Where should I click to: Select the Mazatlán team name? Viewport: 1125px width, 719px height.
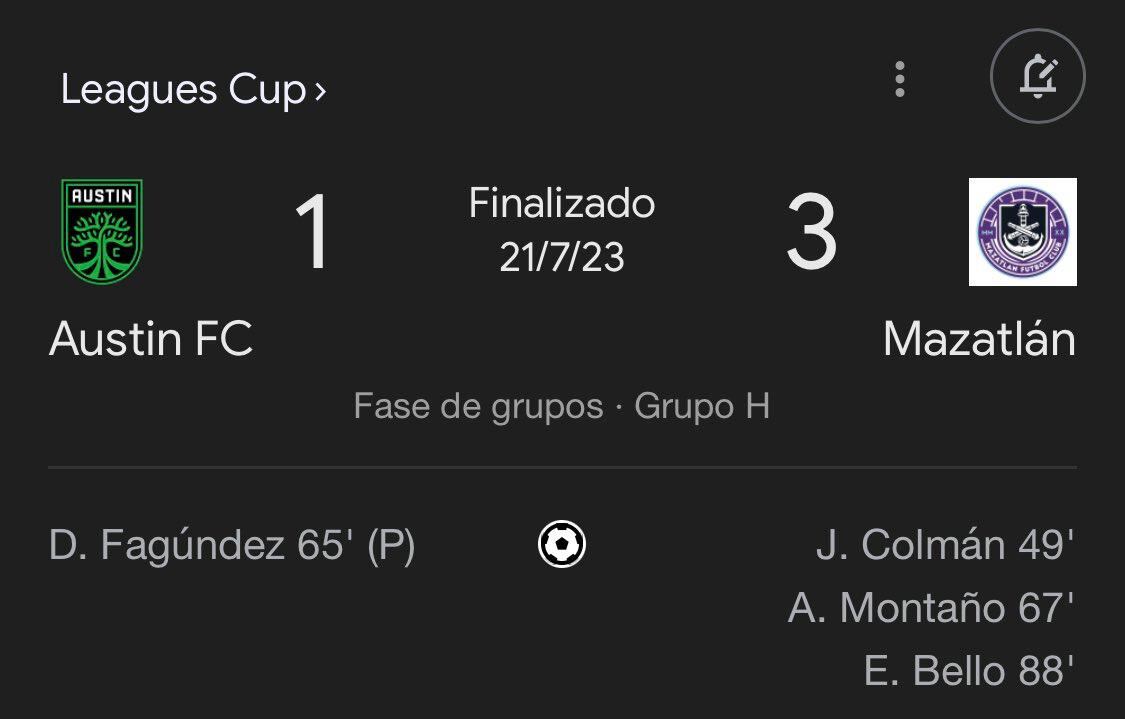[979, 340]
